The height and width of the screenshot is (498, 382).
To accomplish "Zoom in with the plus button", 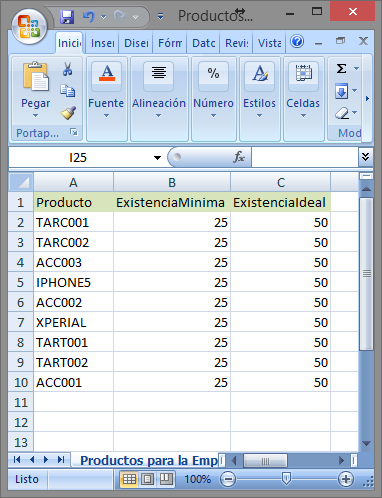I will pyautogui.click(x=345, y=479).
